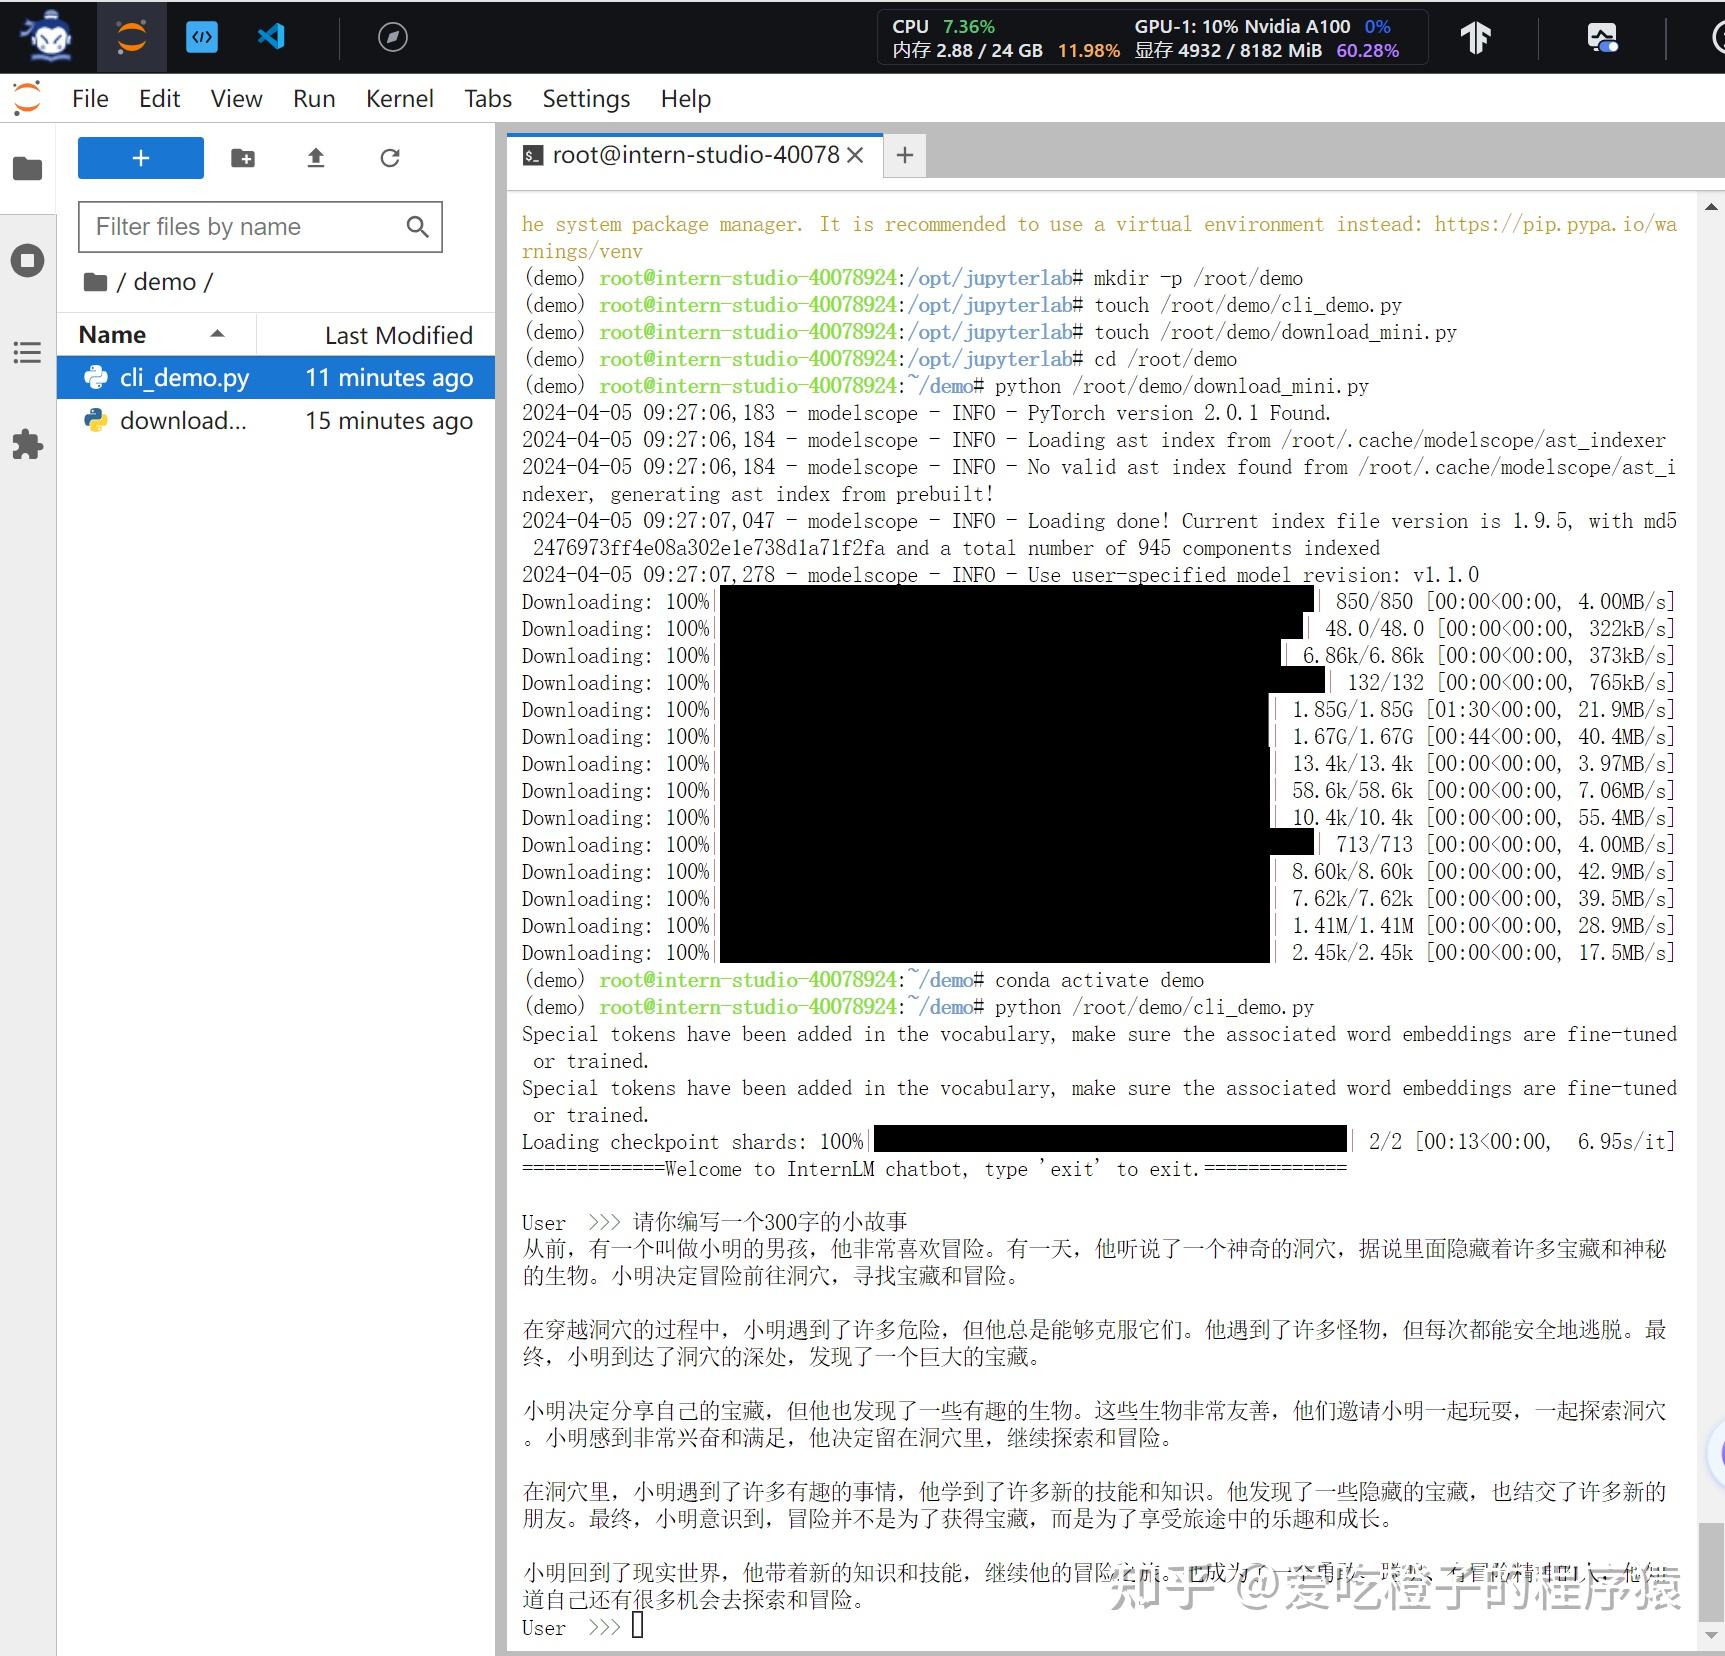Create a new folder in file browser

(x=243, y=158)
